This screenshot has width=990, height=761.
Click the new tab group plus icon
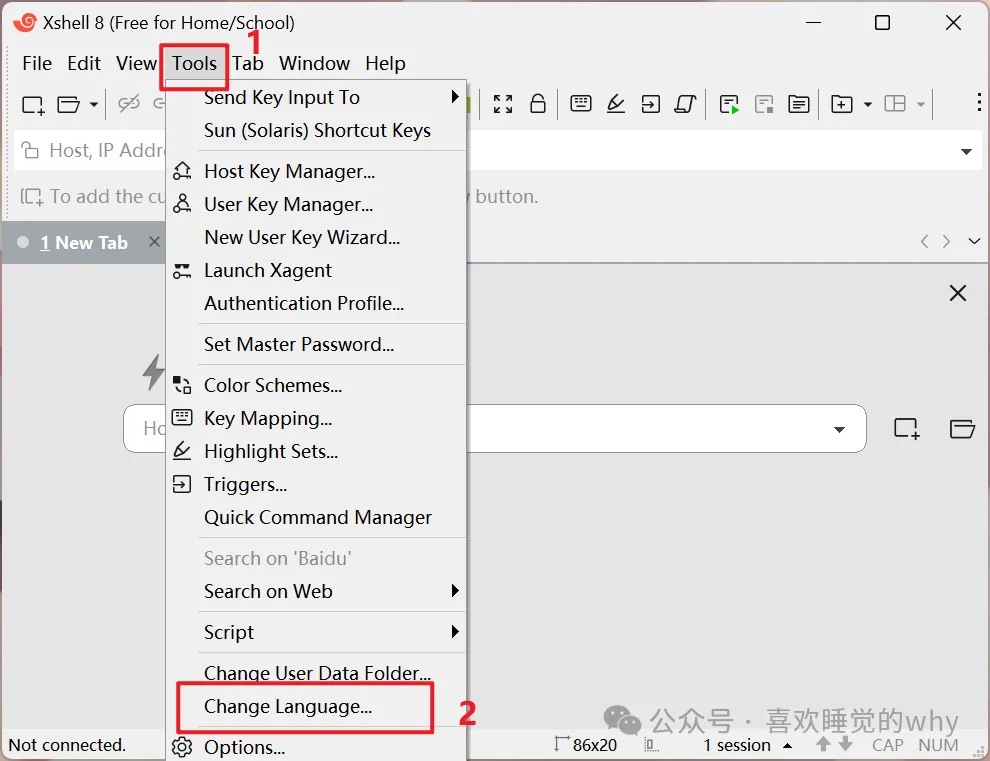click(842, 104)
